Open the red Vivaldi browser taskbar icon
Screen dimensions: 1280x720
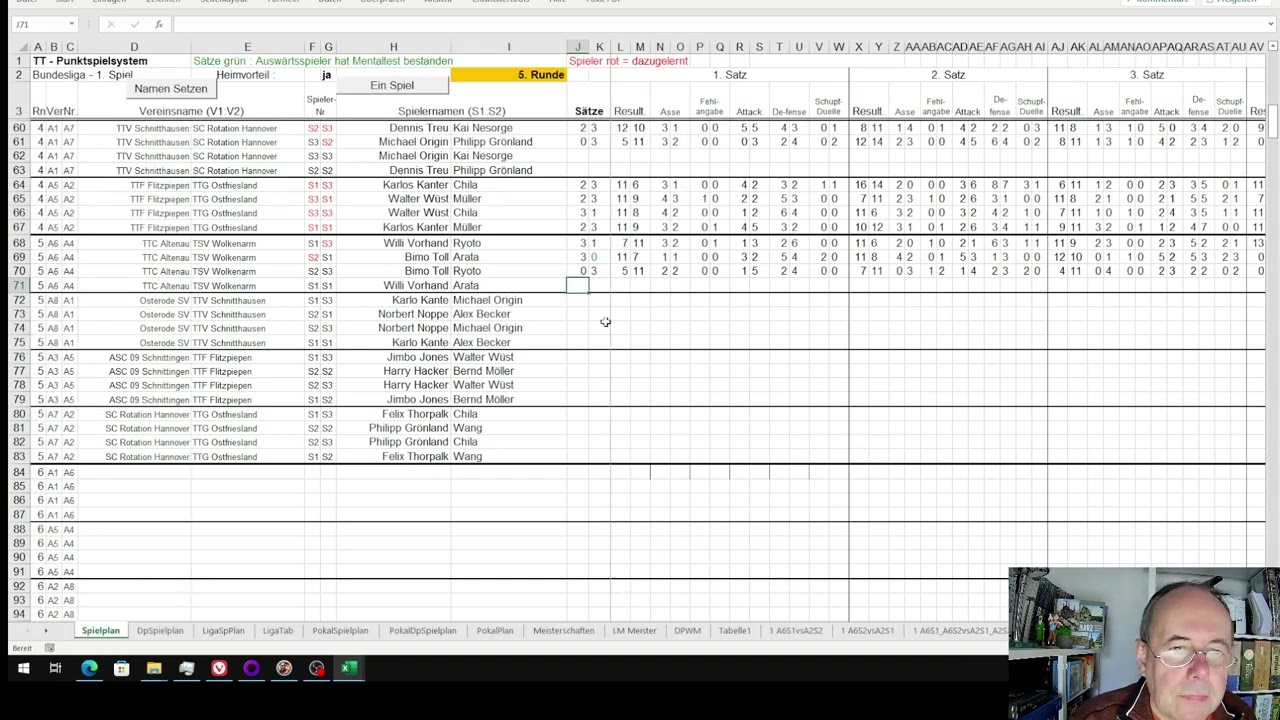click(219, 668)
